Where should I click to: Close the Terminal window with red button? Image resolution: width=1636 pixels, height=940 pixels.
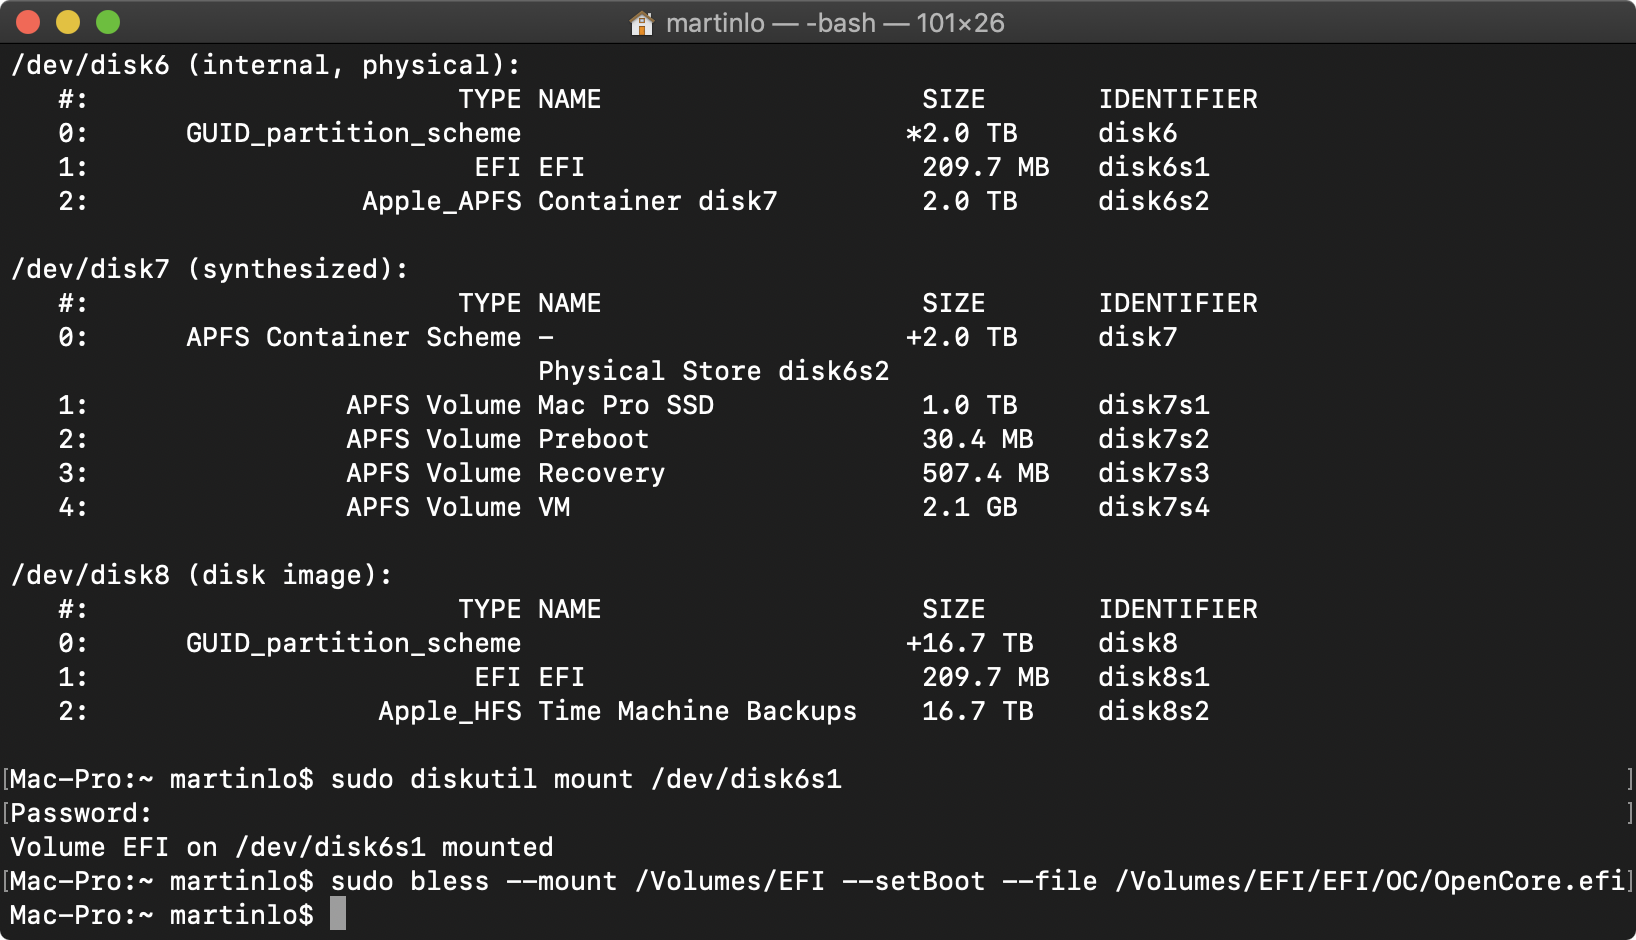click(28, 22)
